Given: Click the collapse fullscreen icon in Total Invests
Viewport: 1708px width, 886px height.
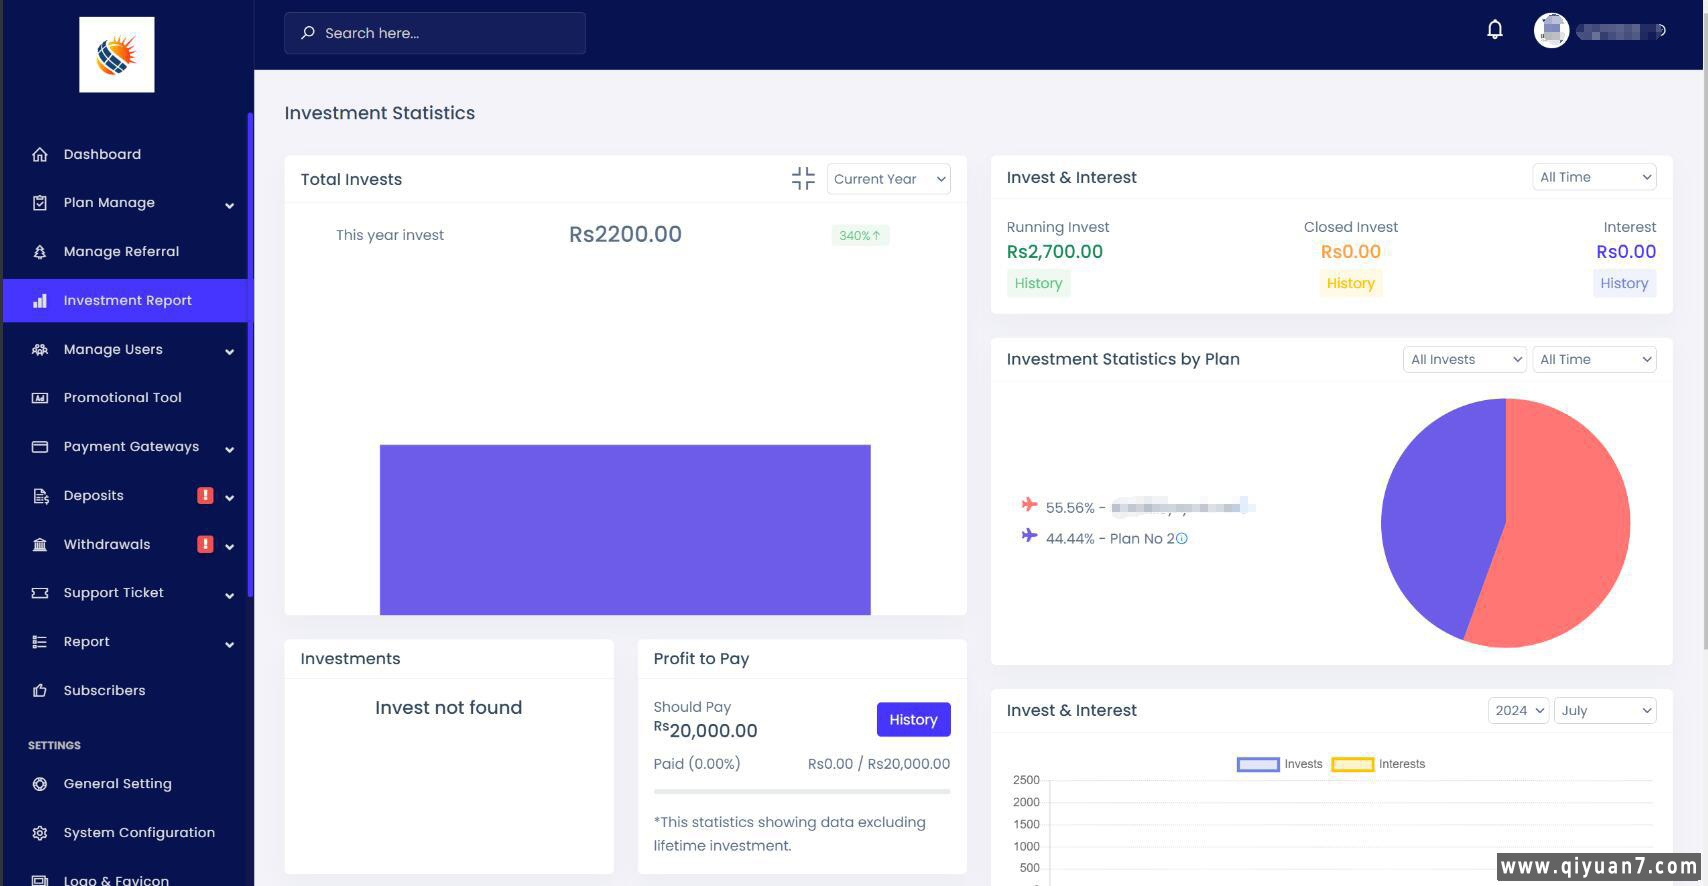Looking at the screenshot, I should click(x=803, y=179).
